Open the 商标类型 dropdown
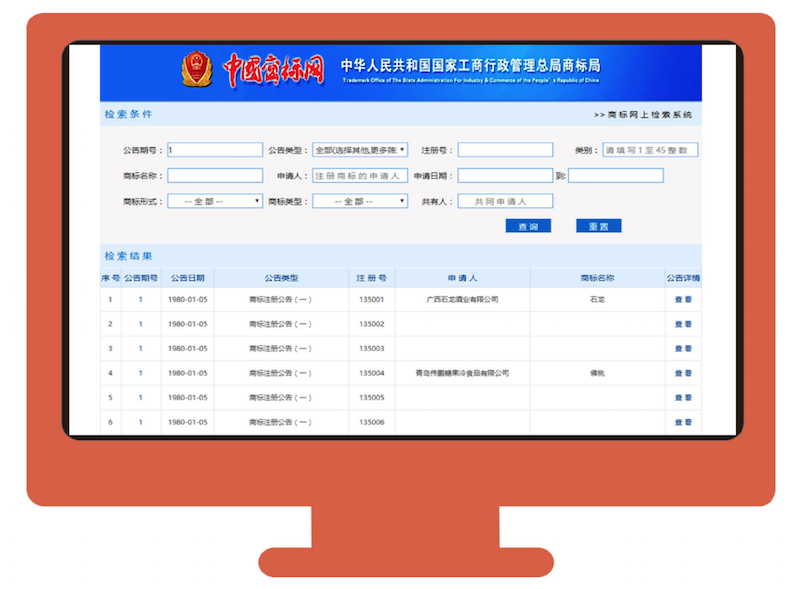Viewport: 800px width, 589px height. [x=360, y=201]
